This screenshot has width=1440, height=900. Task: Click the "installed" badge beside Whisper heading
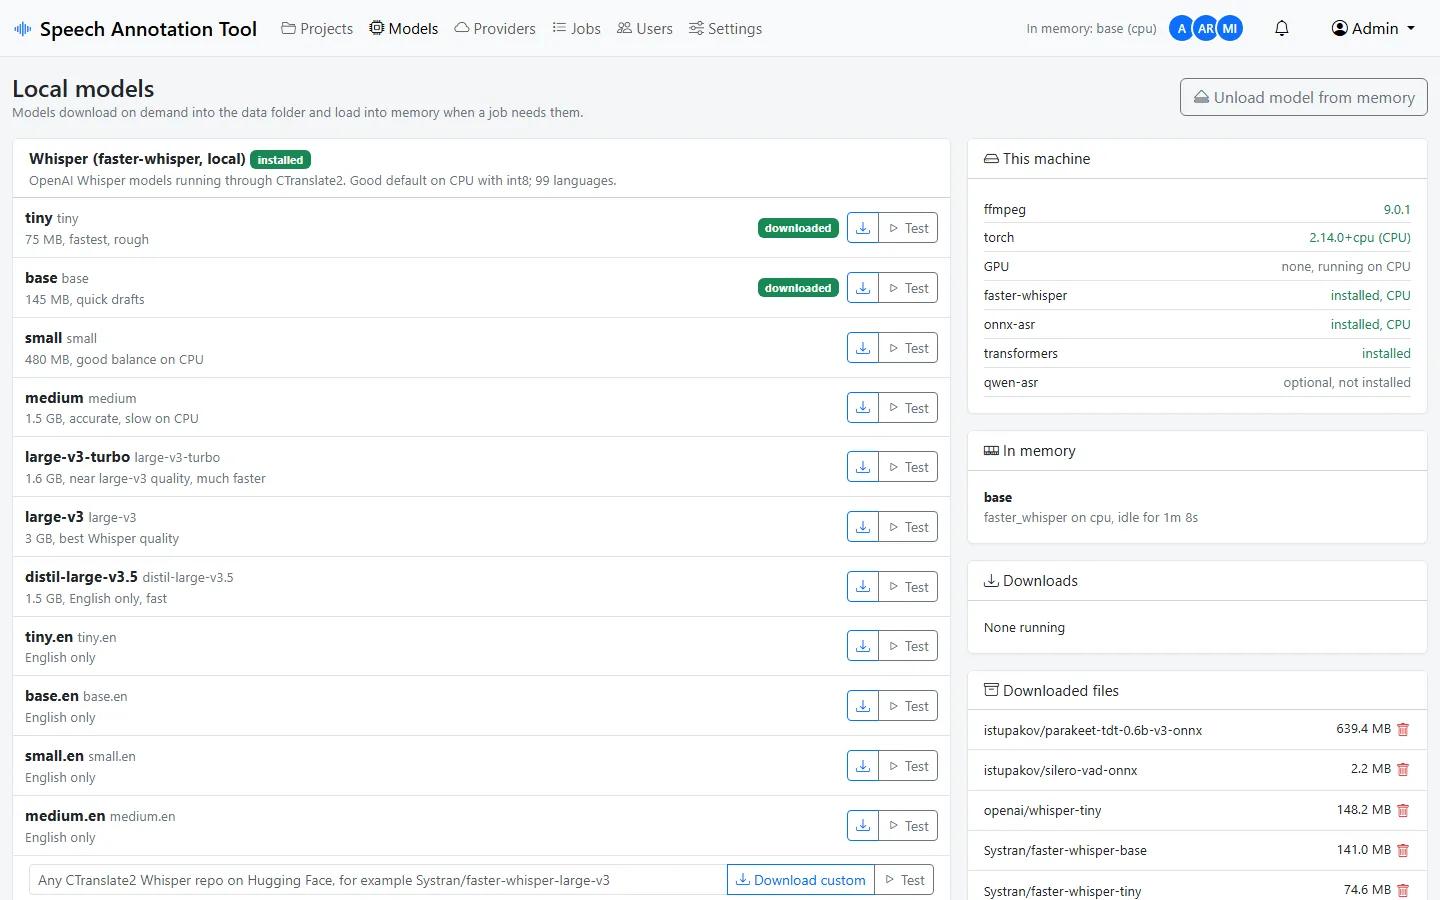coord(280,160)
